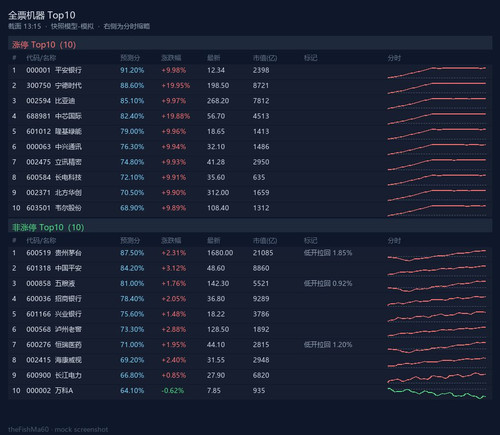Click latest price 312.00
Screen dimensions: 500x435
pos(218,193)
